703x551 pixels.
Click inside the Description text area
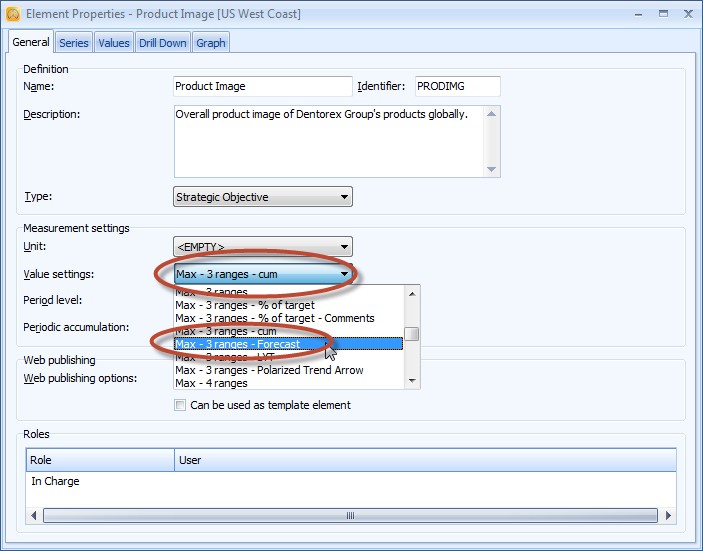328,140
